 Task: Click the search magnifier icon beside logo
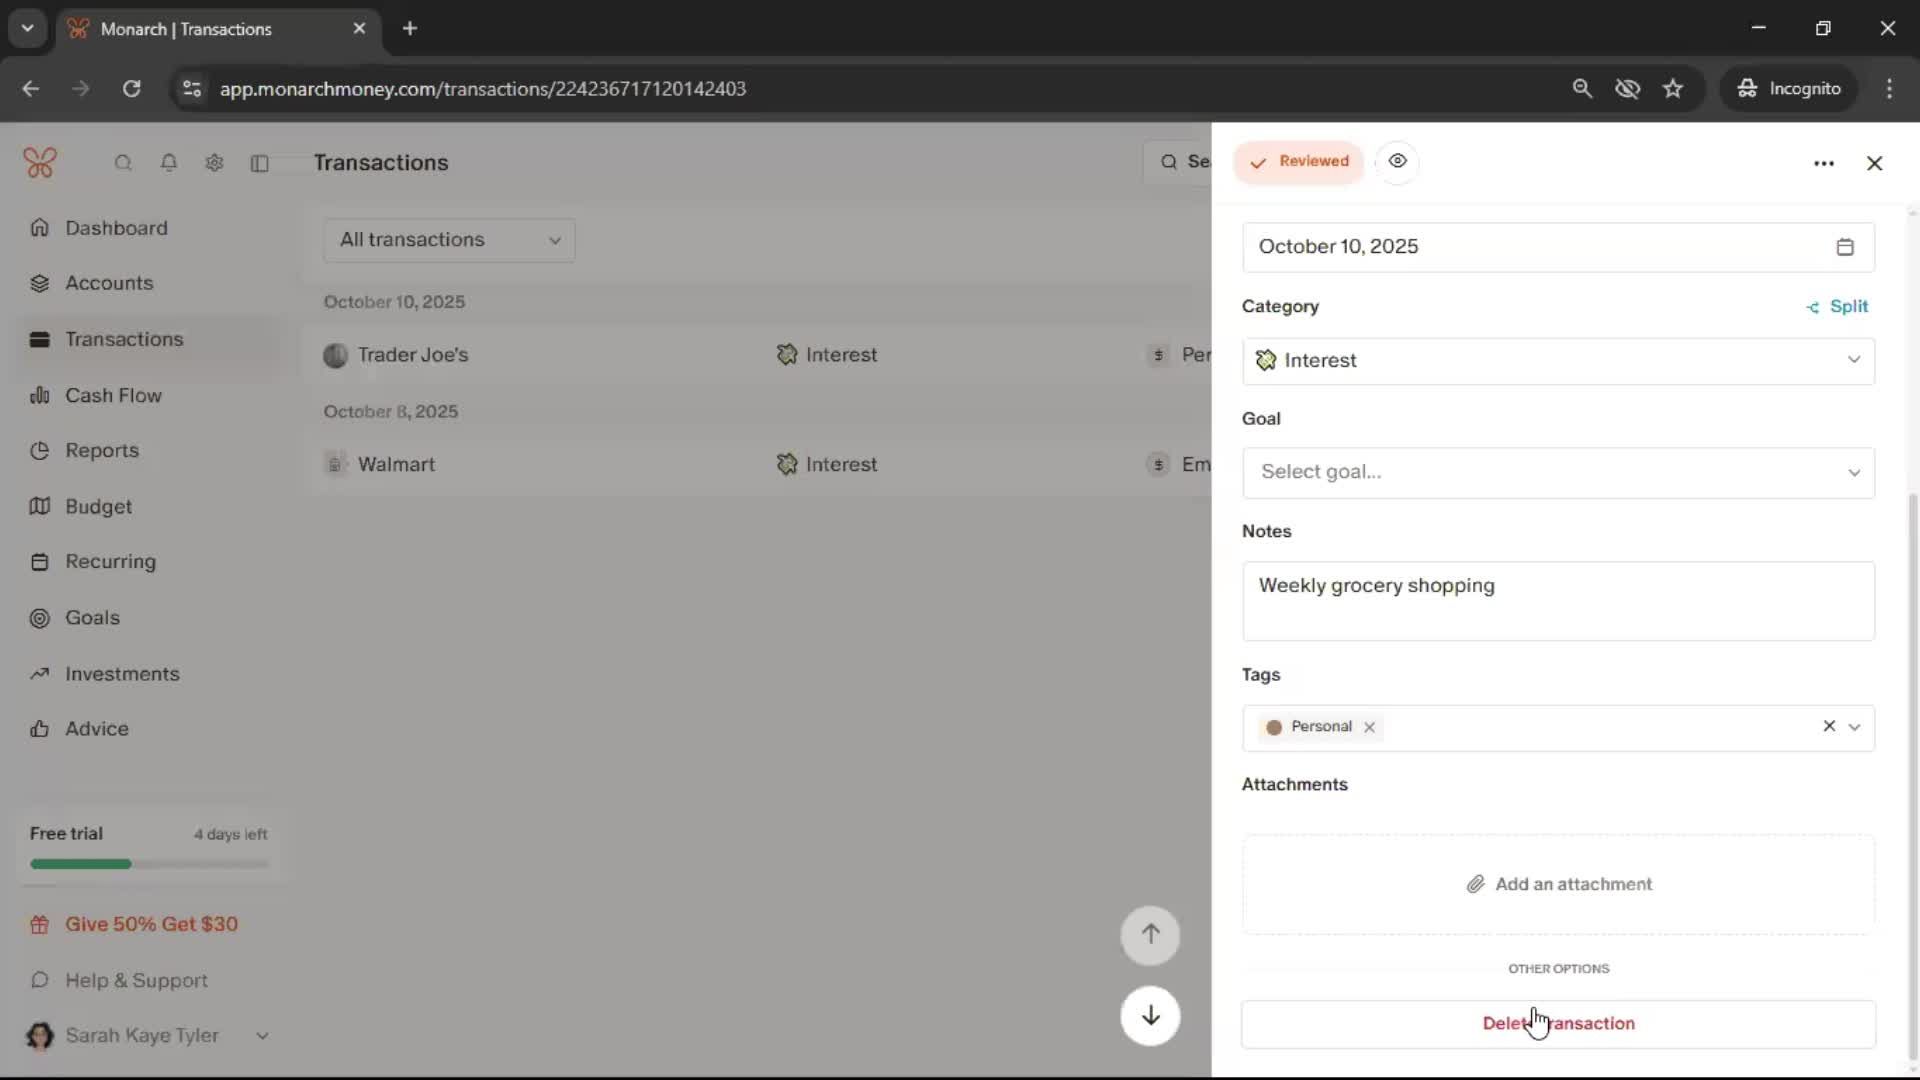click(123, 162)
